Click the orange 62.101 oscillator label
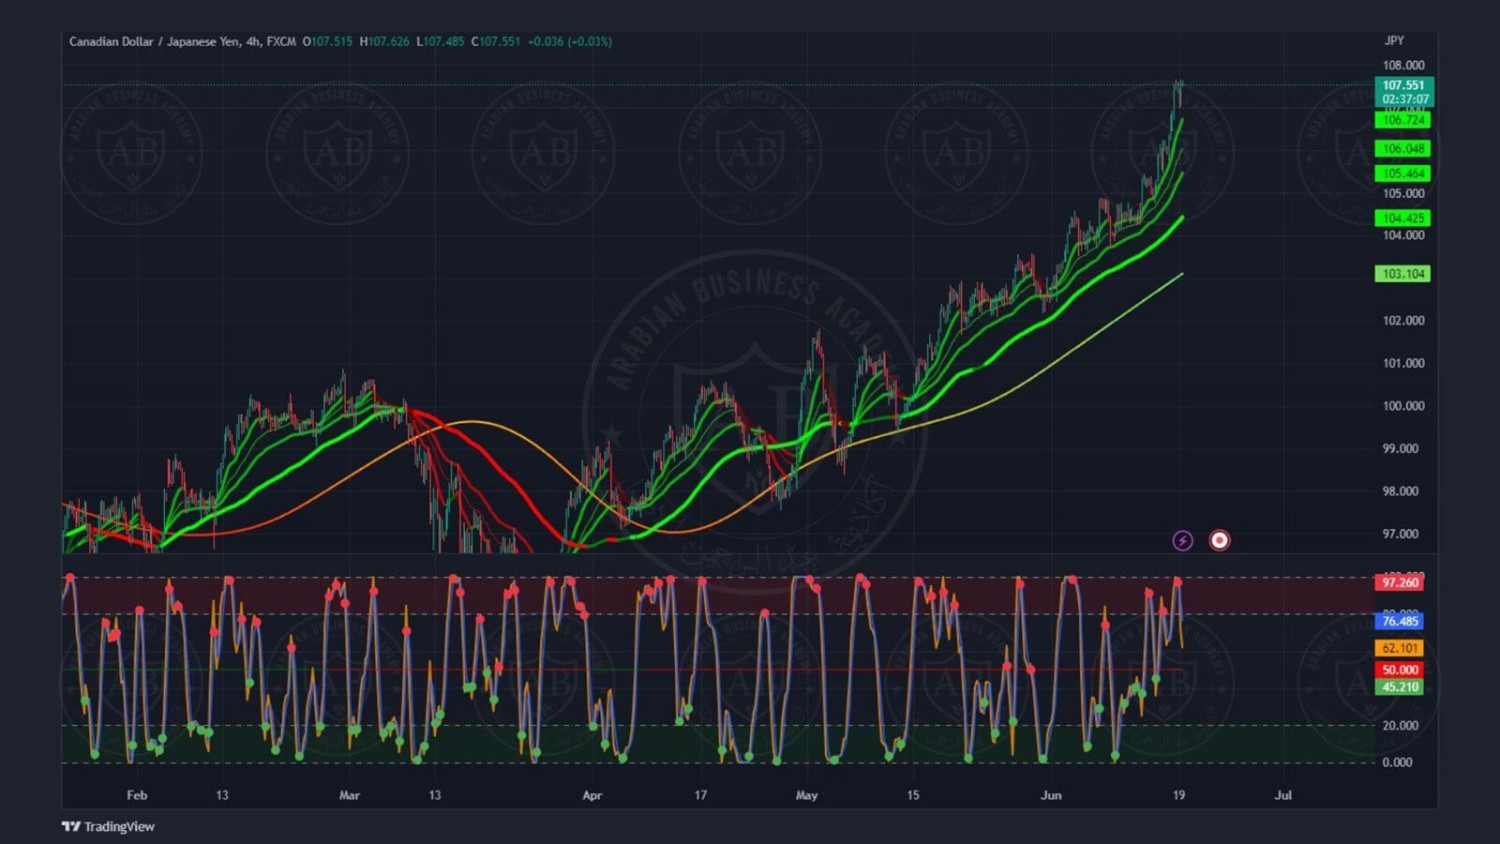This screenshot has width=1500, height=844. click(x=1399, y=648)
